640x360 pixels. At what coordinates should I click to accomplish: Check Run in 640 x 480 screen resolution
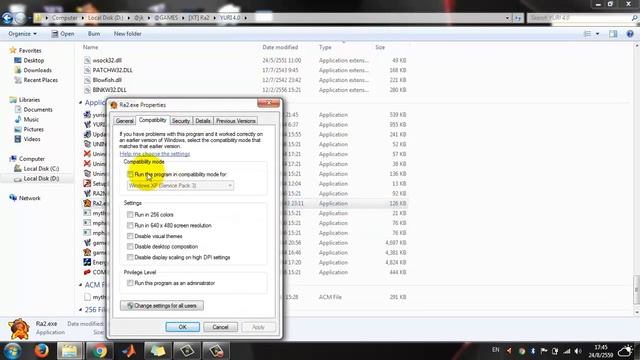(130, 225)
